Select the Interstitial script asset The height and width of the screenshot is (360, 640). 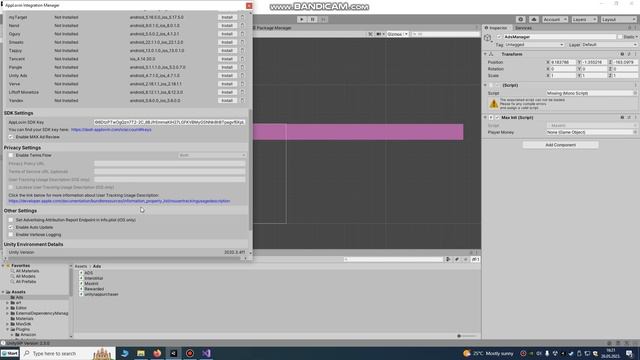coord(93,278)
